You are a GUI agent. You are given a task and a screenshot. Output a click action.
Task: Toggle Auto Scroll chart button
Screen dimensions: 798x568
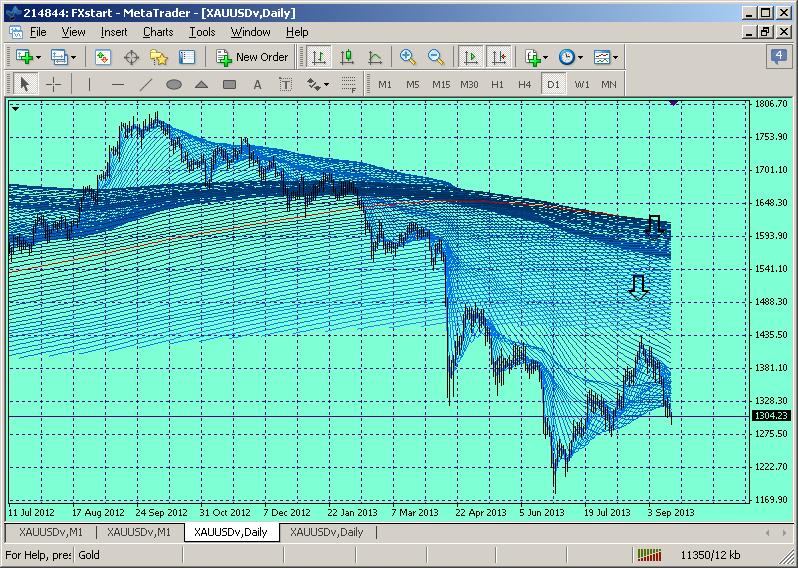tap(470, 57)
